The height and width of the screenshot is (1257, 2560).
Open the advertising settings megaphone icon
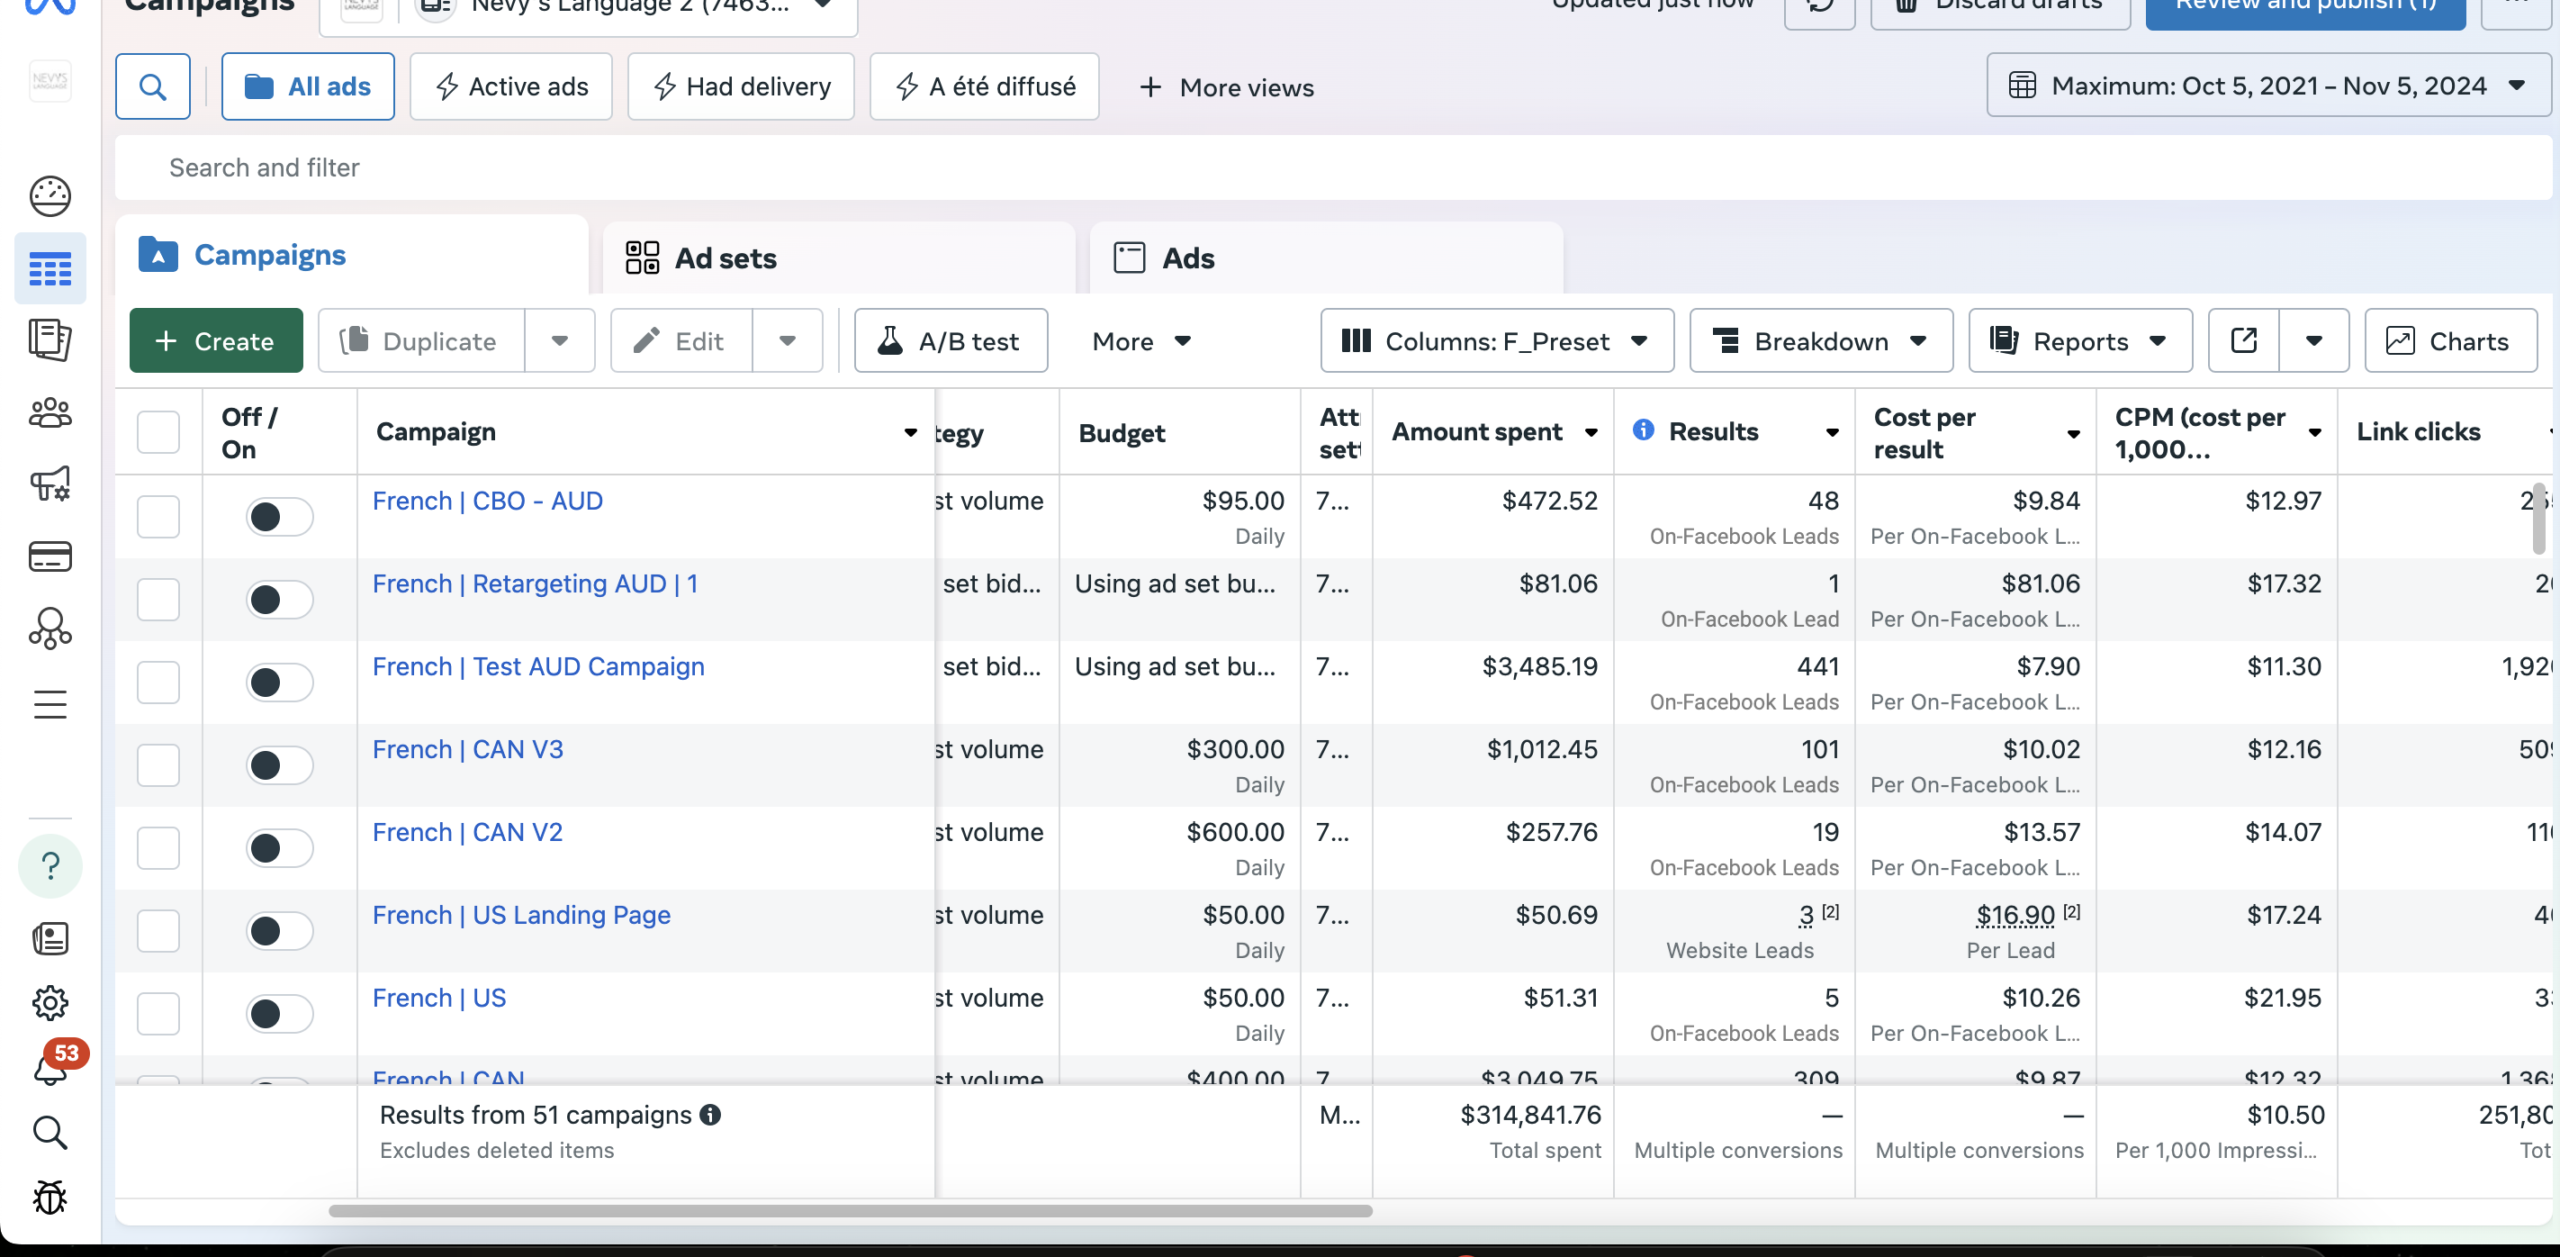(x=50, y=484)
